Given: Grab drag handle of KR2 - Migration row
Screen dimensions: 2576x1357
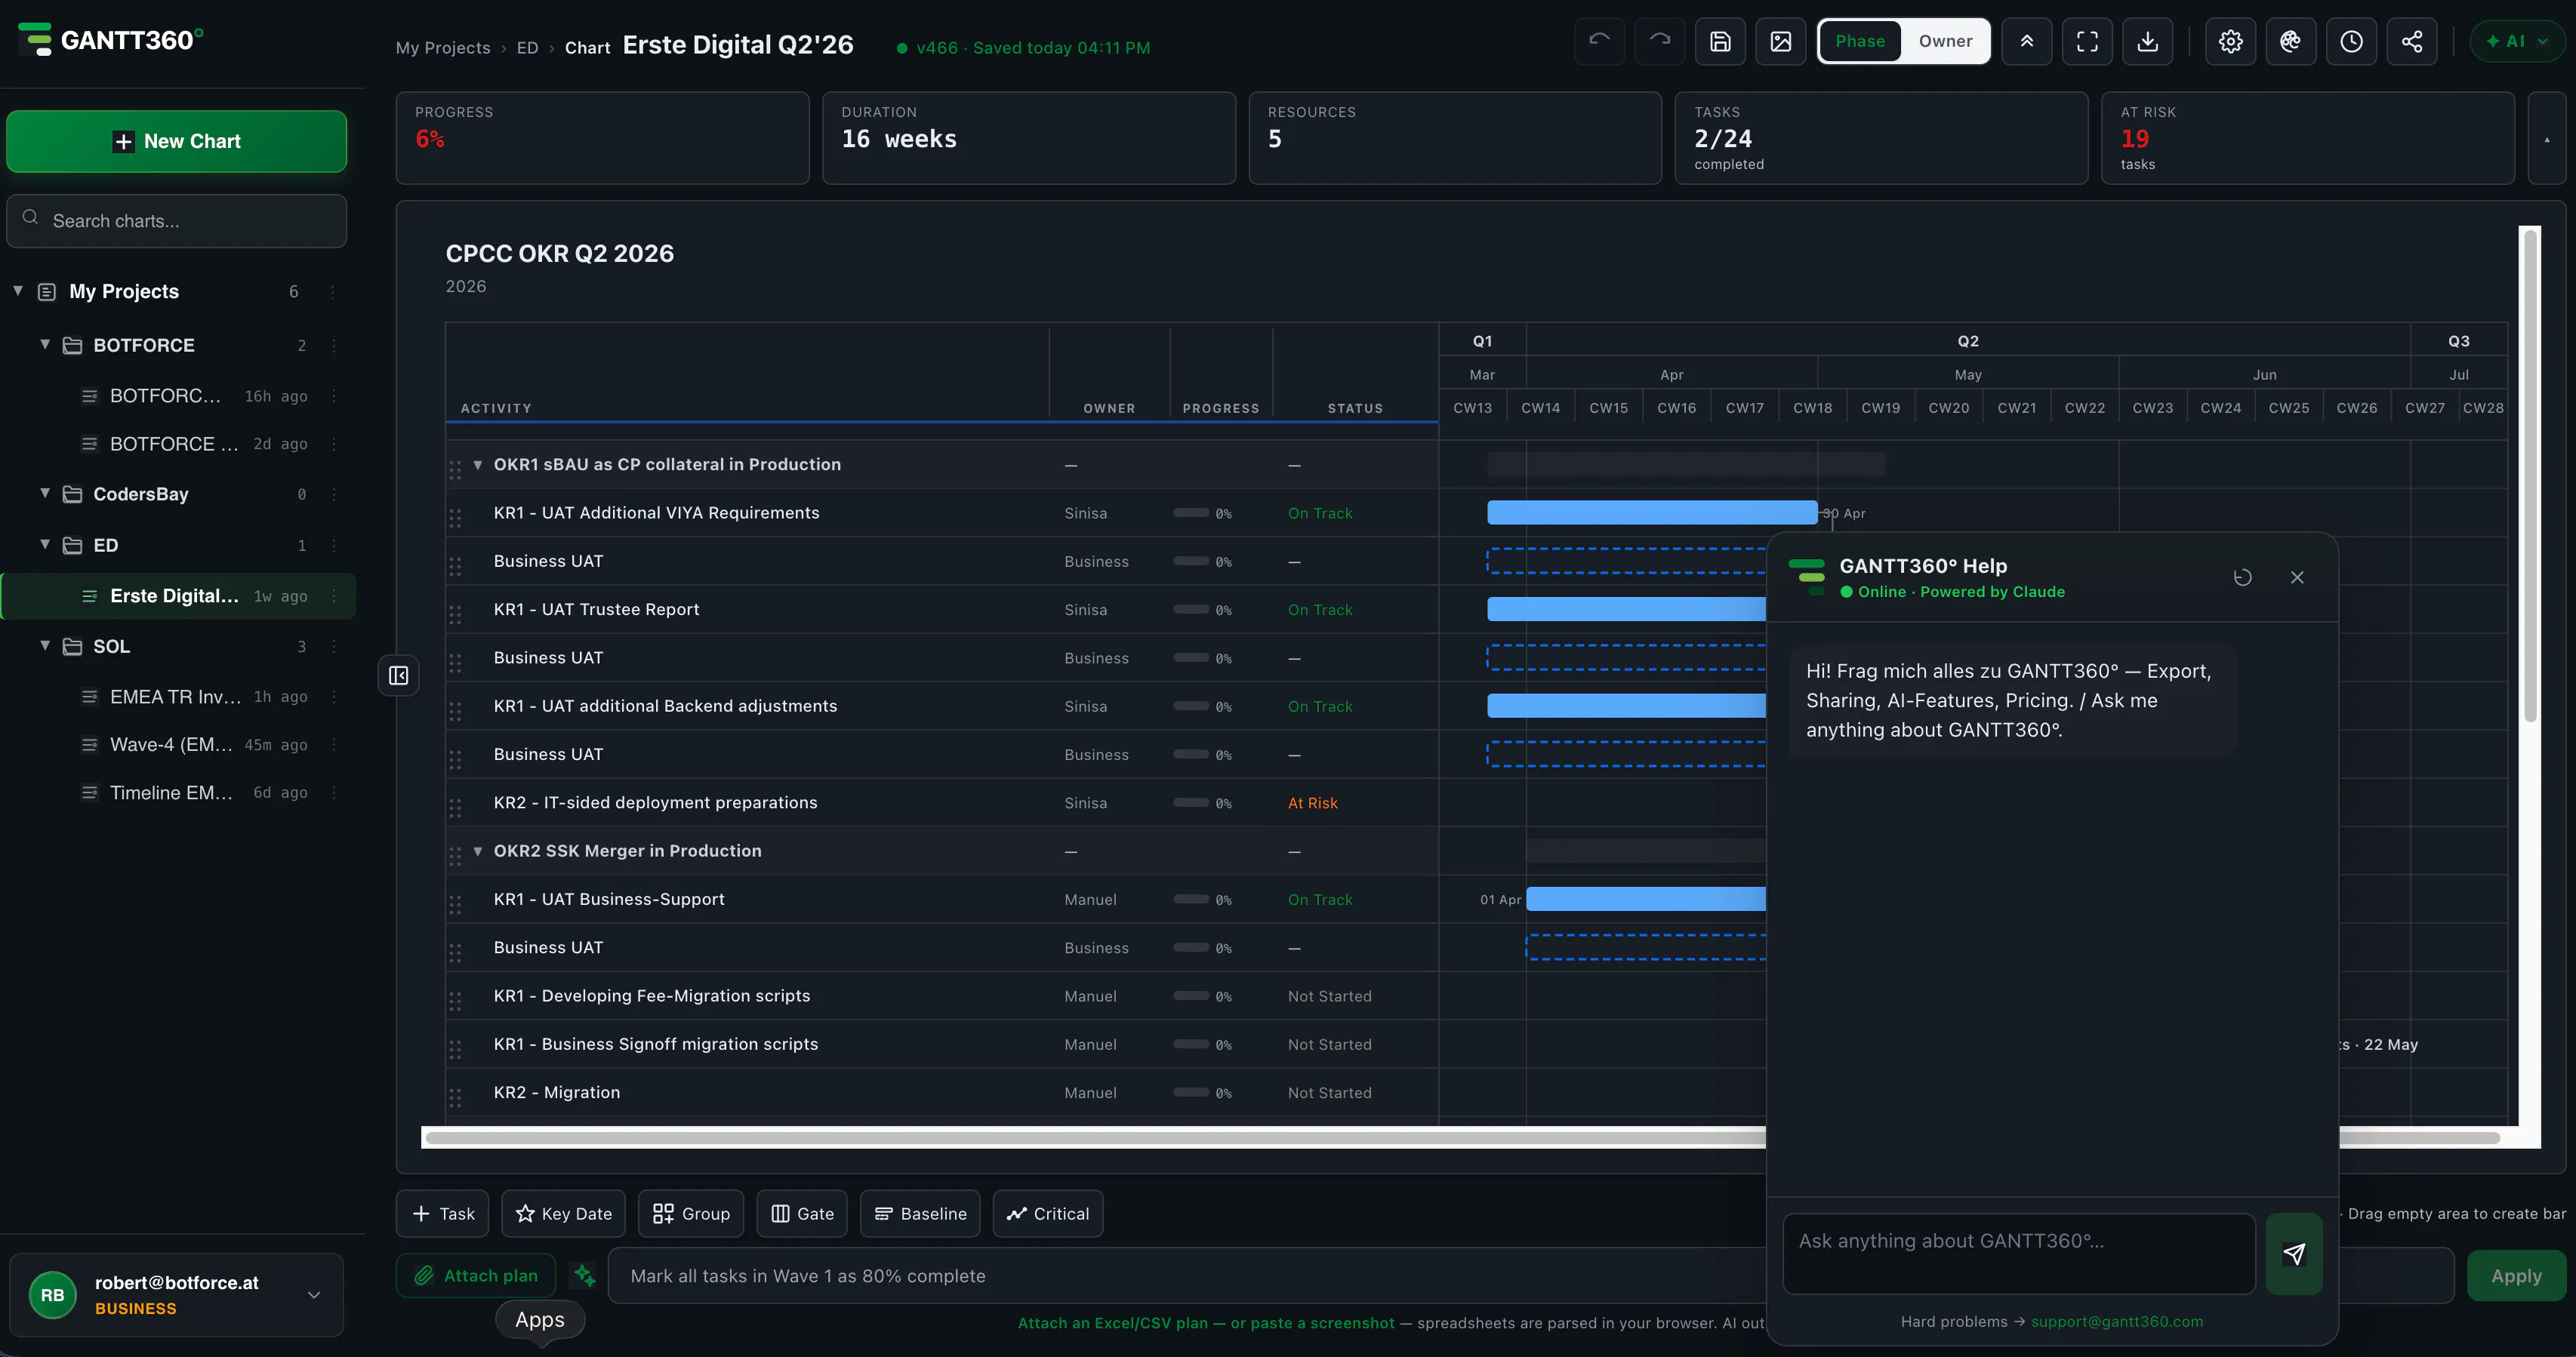Looking at the screenshot, I should 455,1097.
